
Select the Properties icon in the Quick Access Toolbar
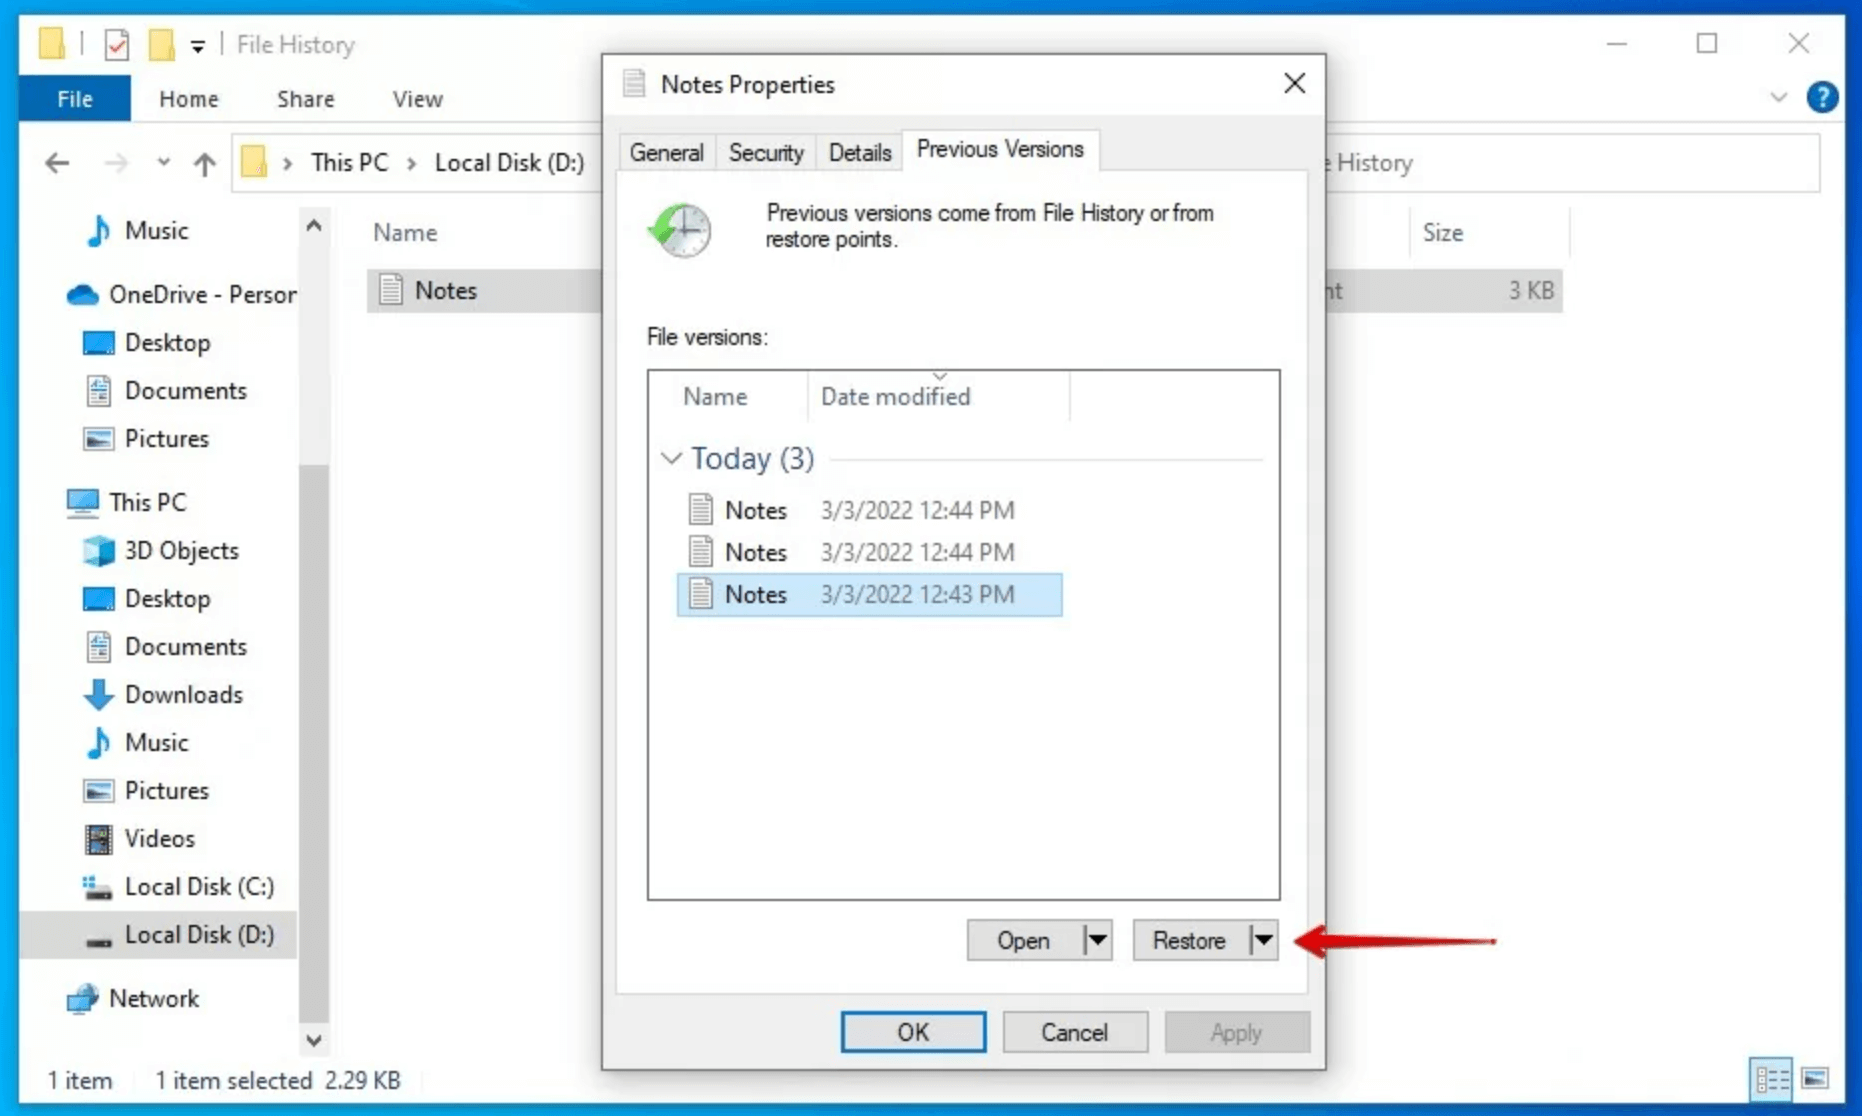pyautogui.click(x=115, y=44)
